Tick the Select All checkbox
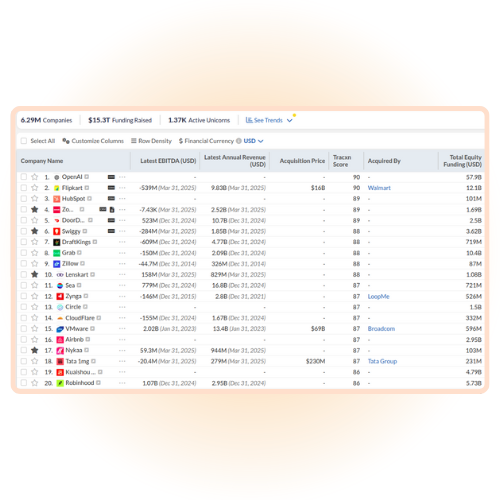This screenshot has height=500, width=500. click(x=24, y=141)
